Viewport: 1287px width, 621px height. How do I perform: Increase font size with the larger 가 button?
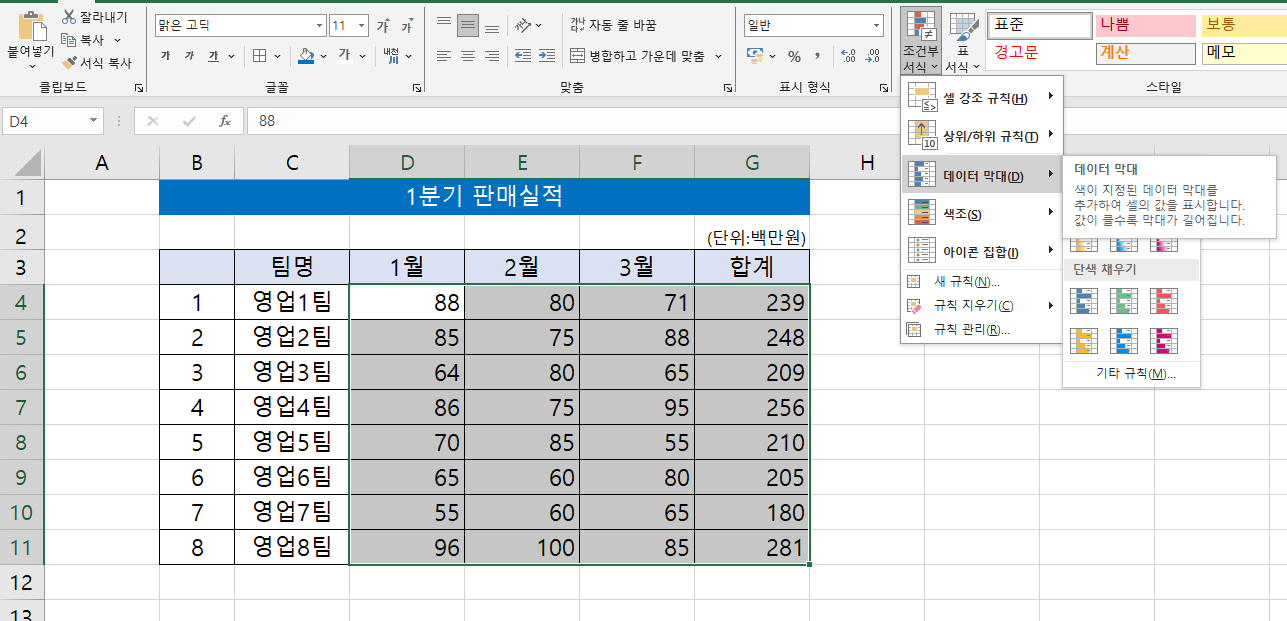pos(382,26)
